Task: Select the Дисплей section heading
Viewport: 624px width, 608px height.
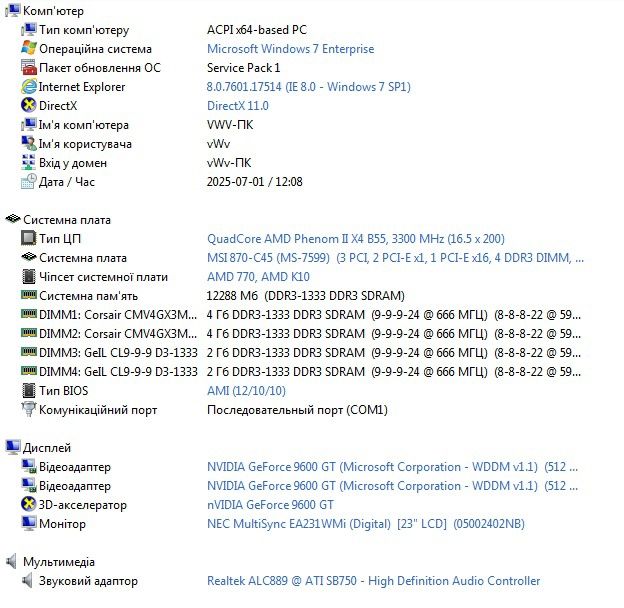Action: pos(47,448)
